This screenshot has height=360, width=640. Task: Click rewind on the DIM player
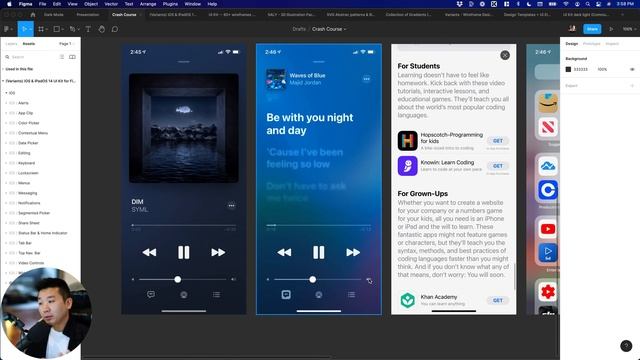149,252
